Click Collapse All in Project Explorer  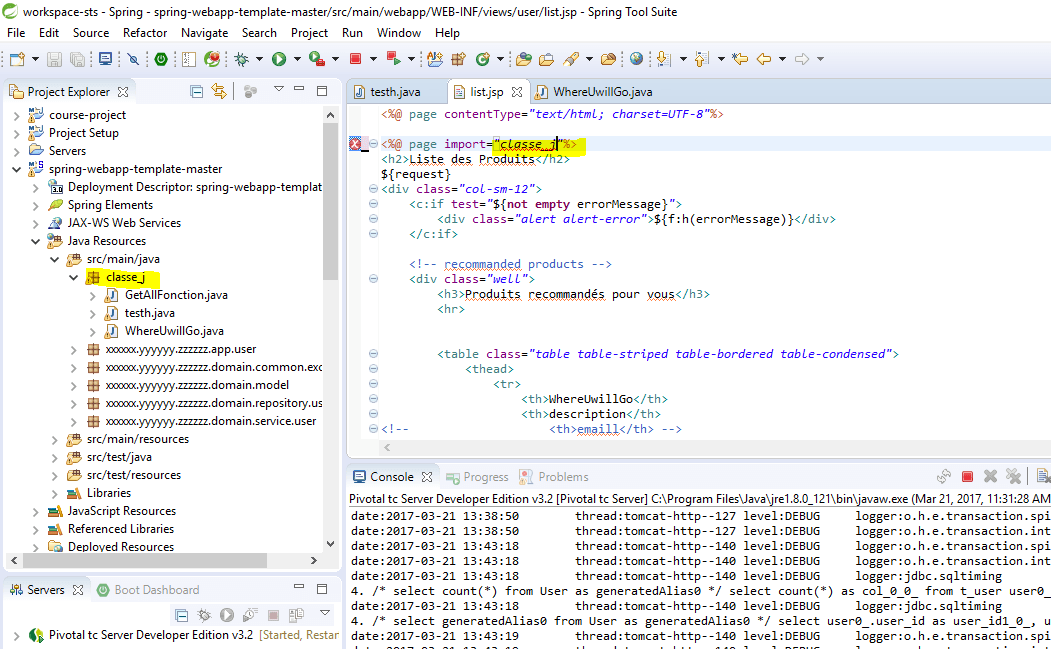pos(197,91)
